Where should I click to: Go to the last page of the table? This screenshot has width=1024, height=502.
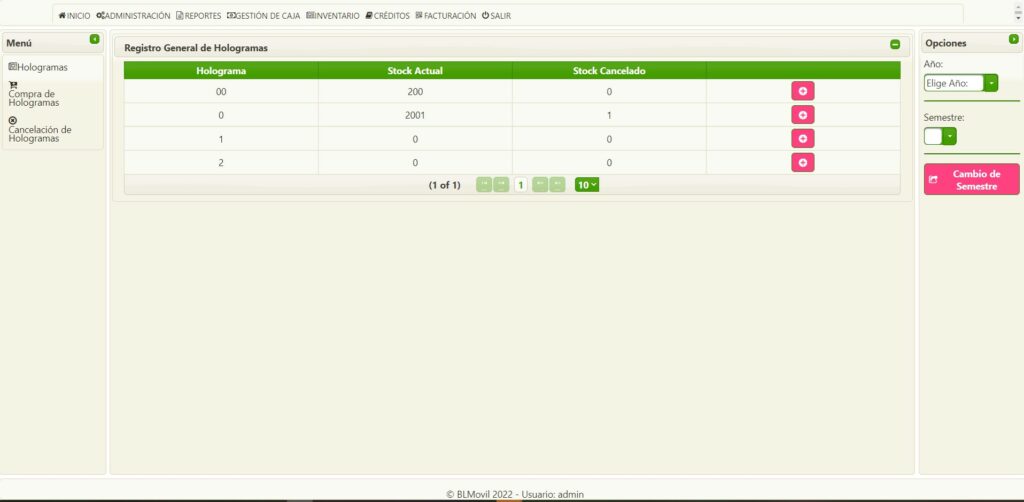pos(557,185)
